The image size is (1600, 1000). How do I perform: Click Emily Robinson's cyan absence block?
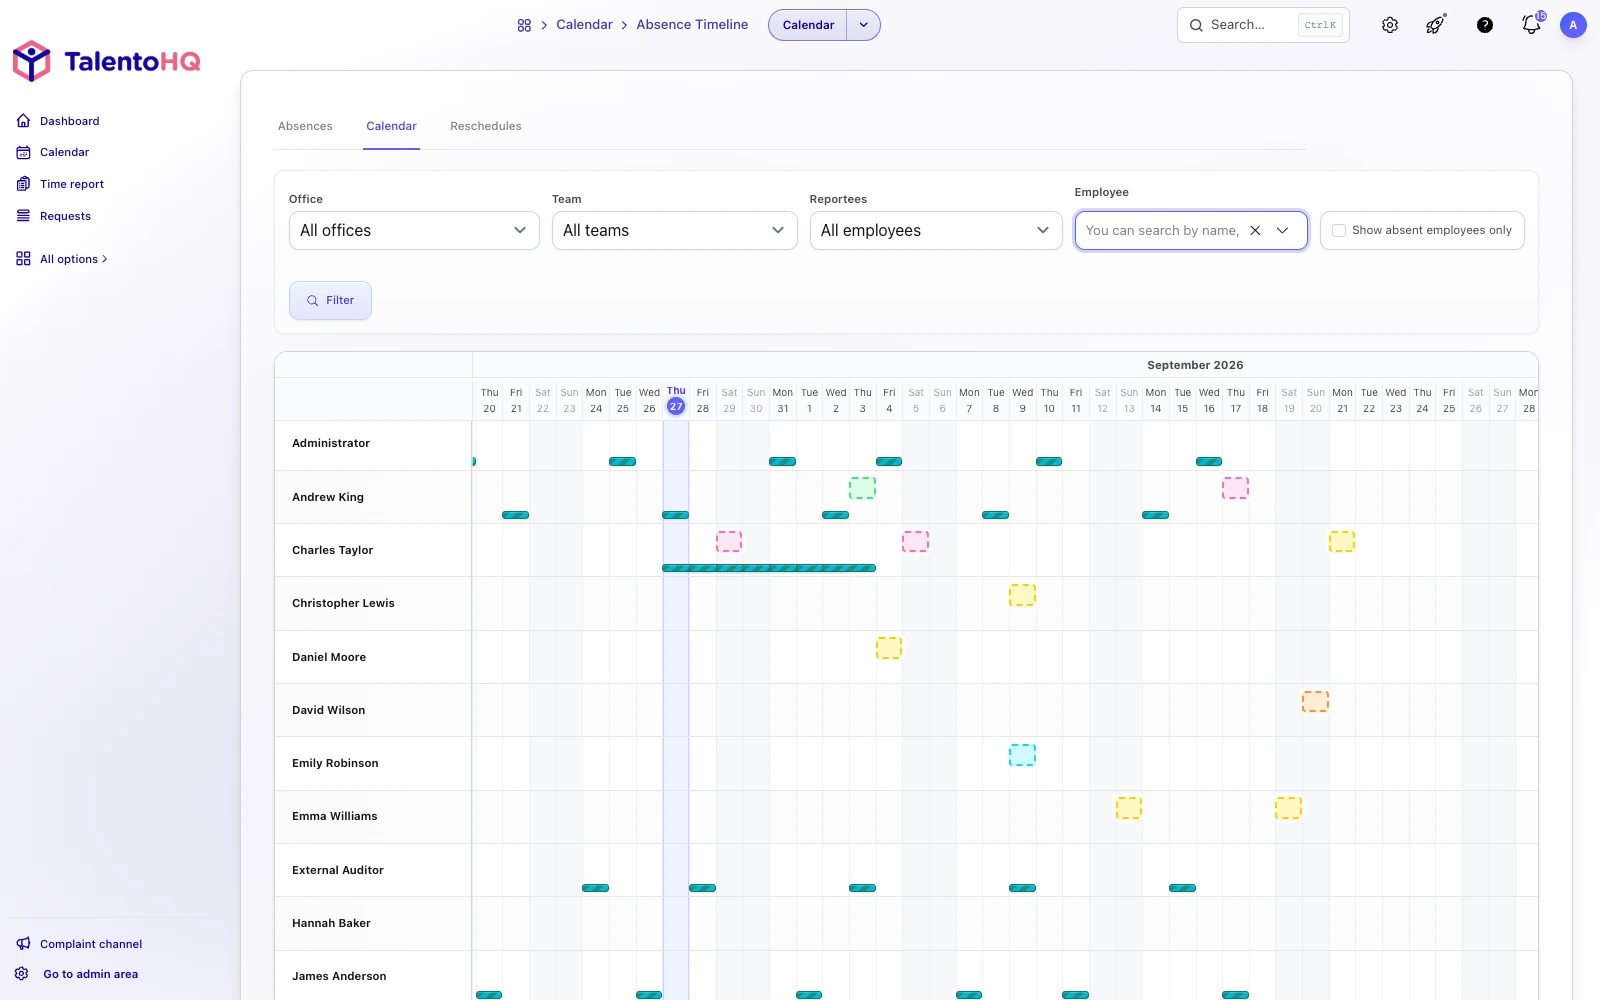(x=1022, y=755)
